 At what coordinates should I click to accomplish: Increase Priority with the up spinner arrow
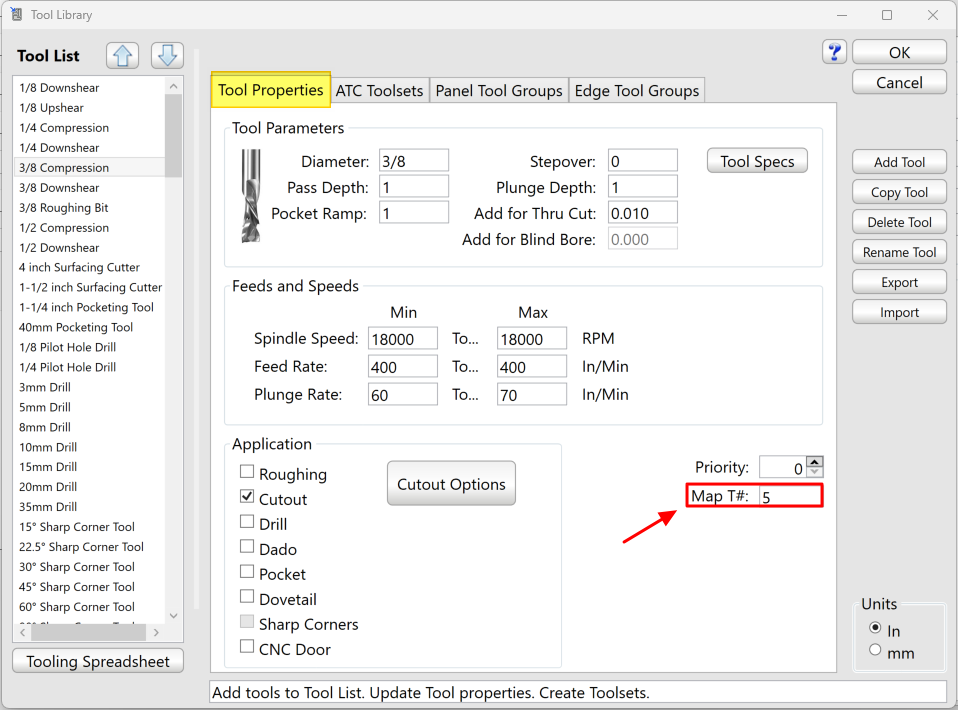(x=814, y=462)
